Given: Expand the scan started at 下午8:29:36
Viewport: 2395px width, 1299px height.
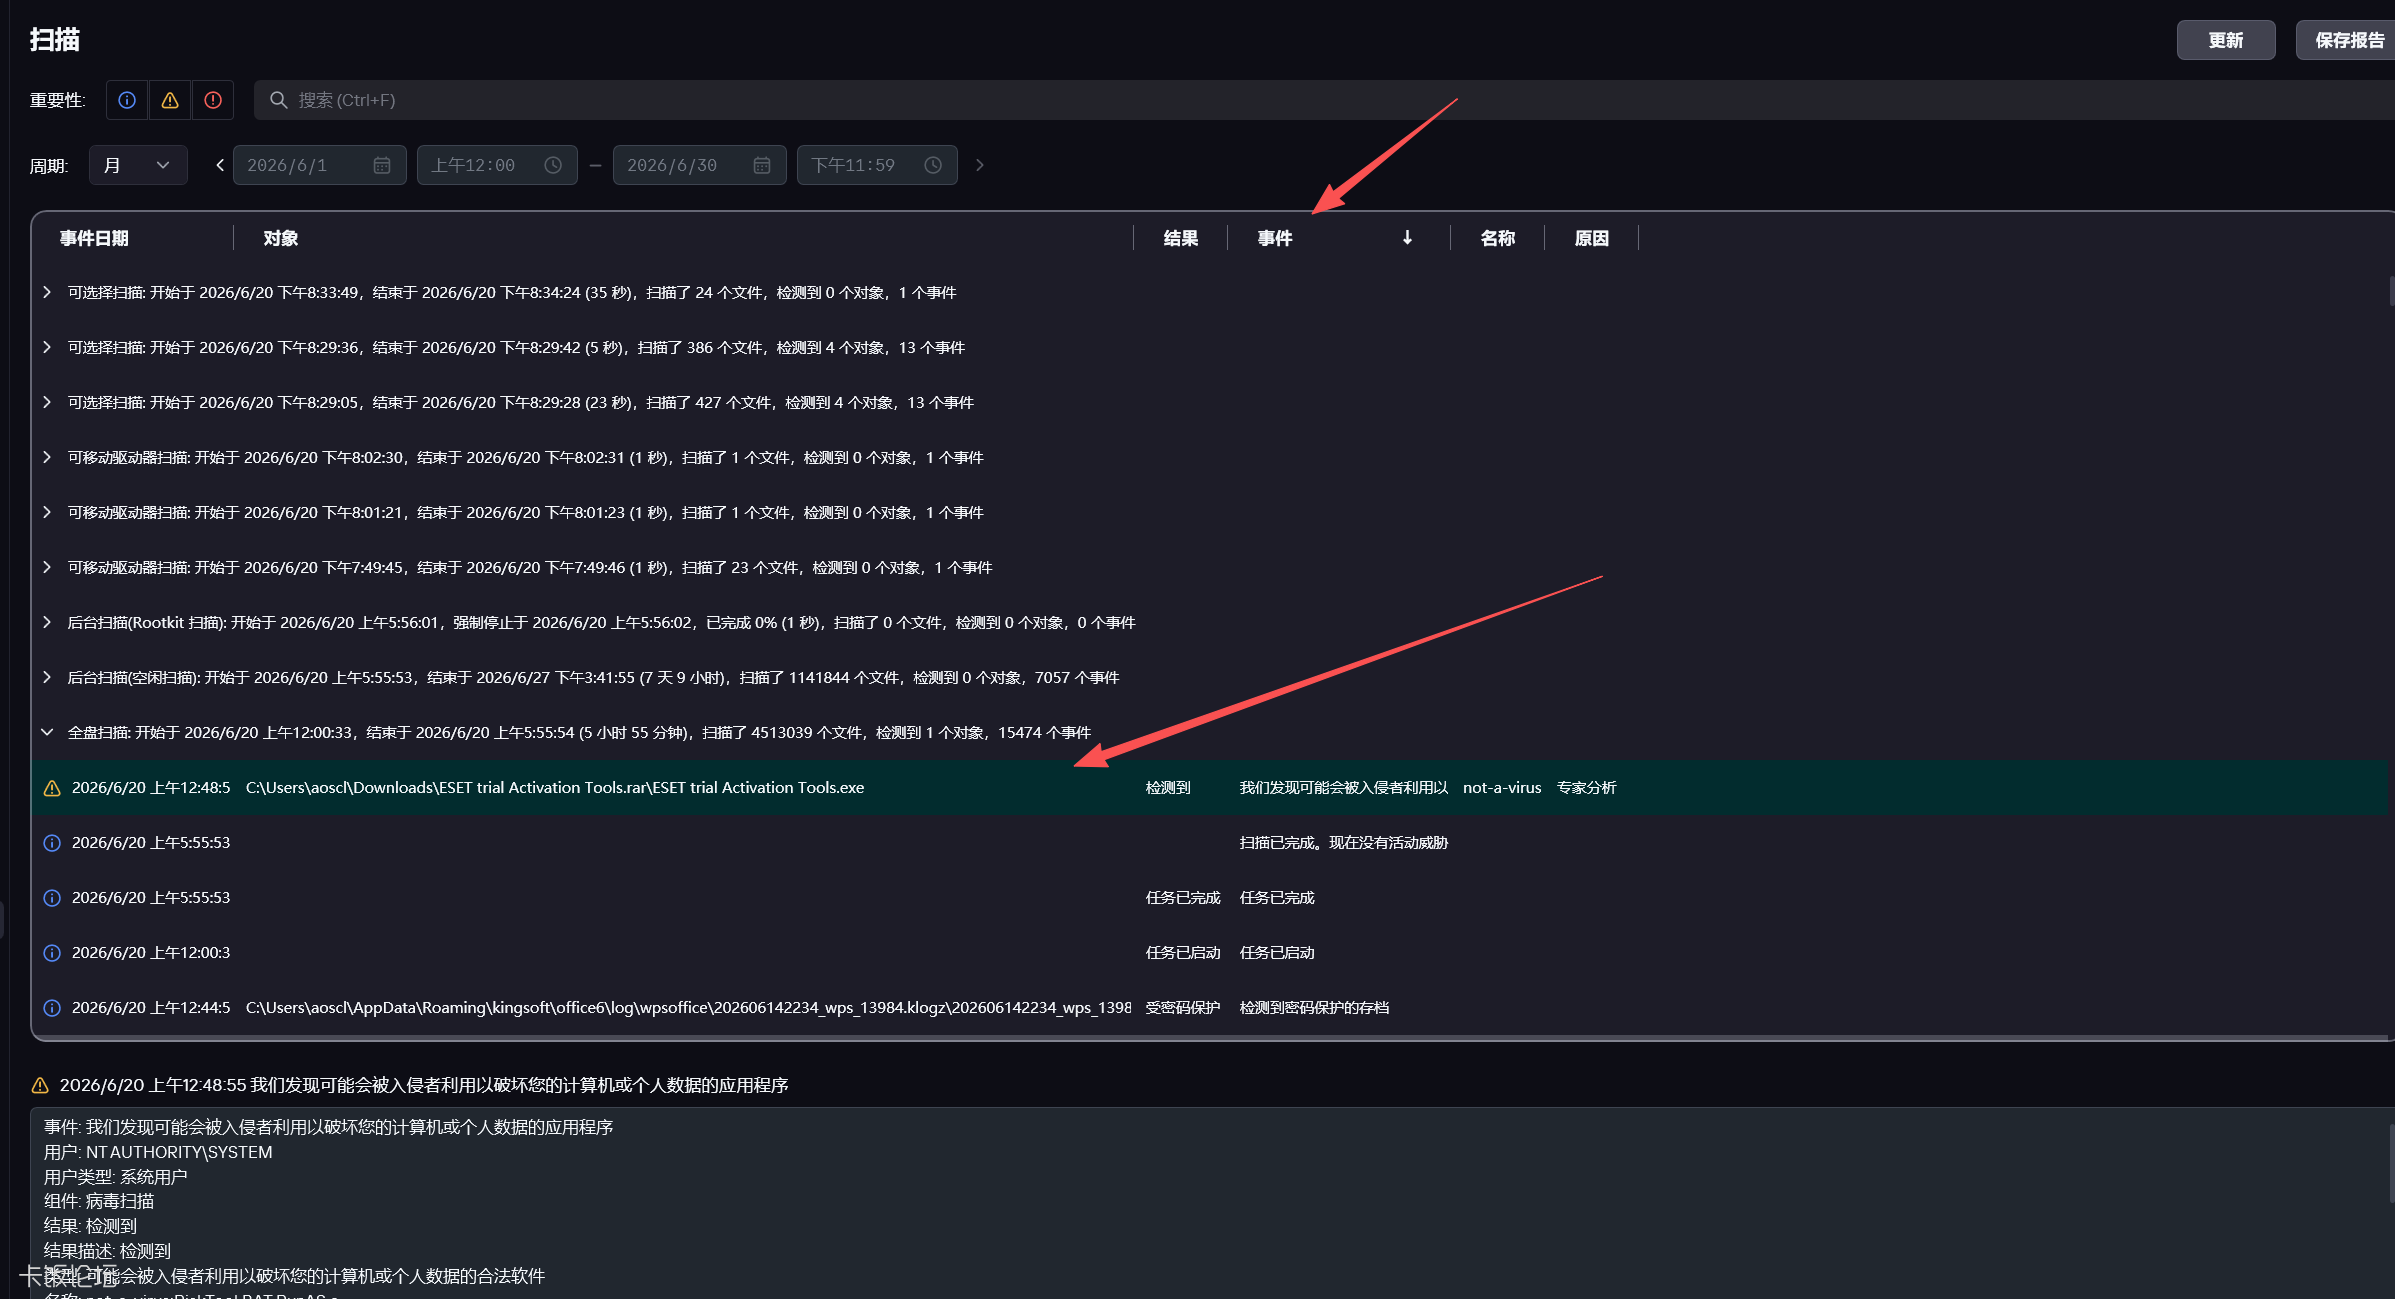Looking at the screenshot, I should (47, 347).
